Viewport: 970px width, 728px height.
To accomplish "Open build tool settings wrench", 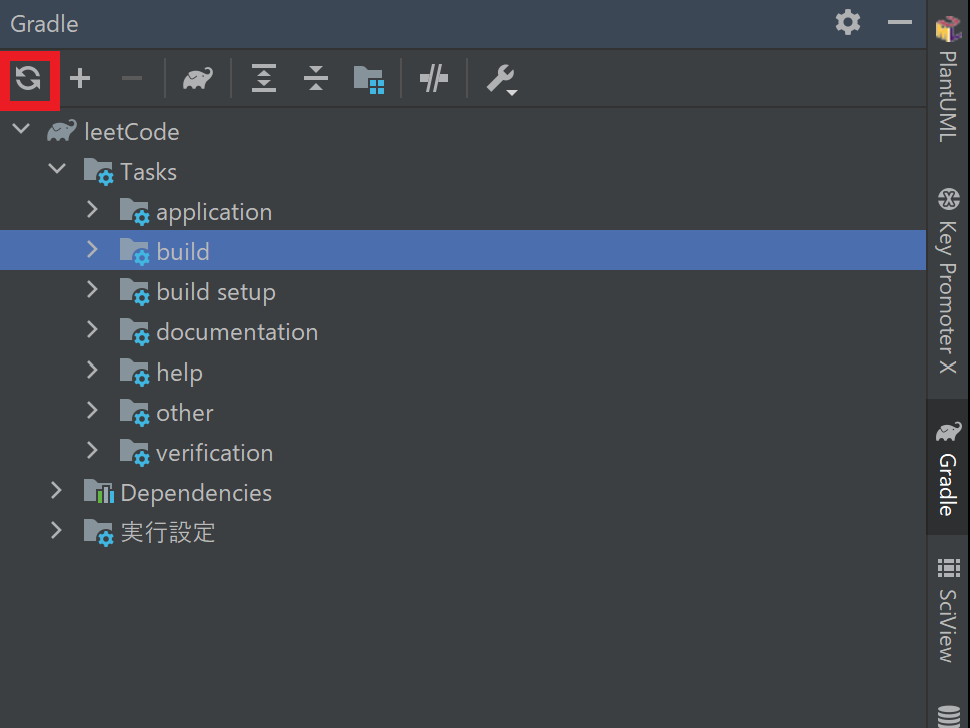I will click(x=501, y=79).
